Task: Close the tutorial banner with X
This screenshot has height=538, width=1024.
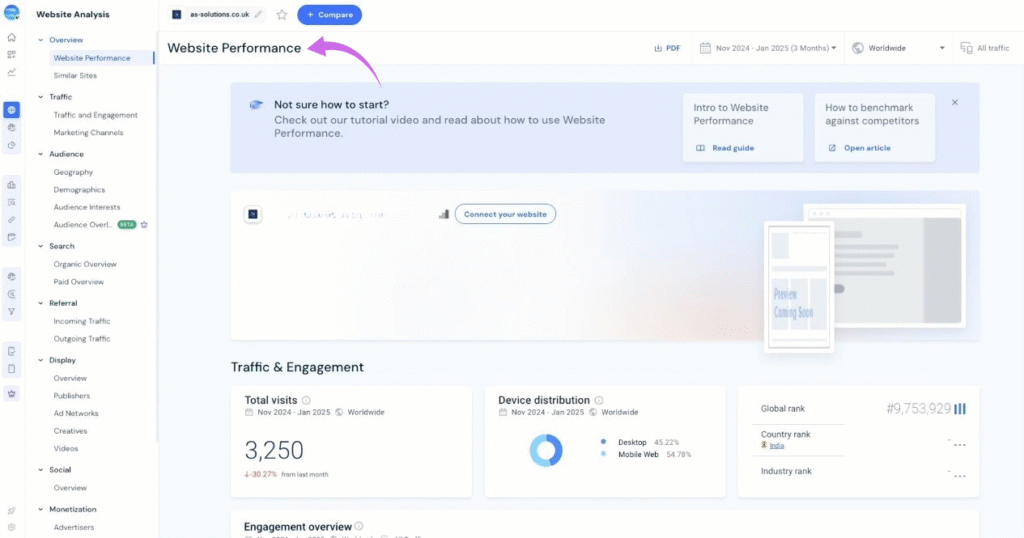Action: tap(954, 102)
